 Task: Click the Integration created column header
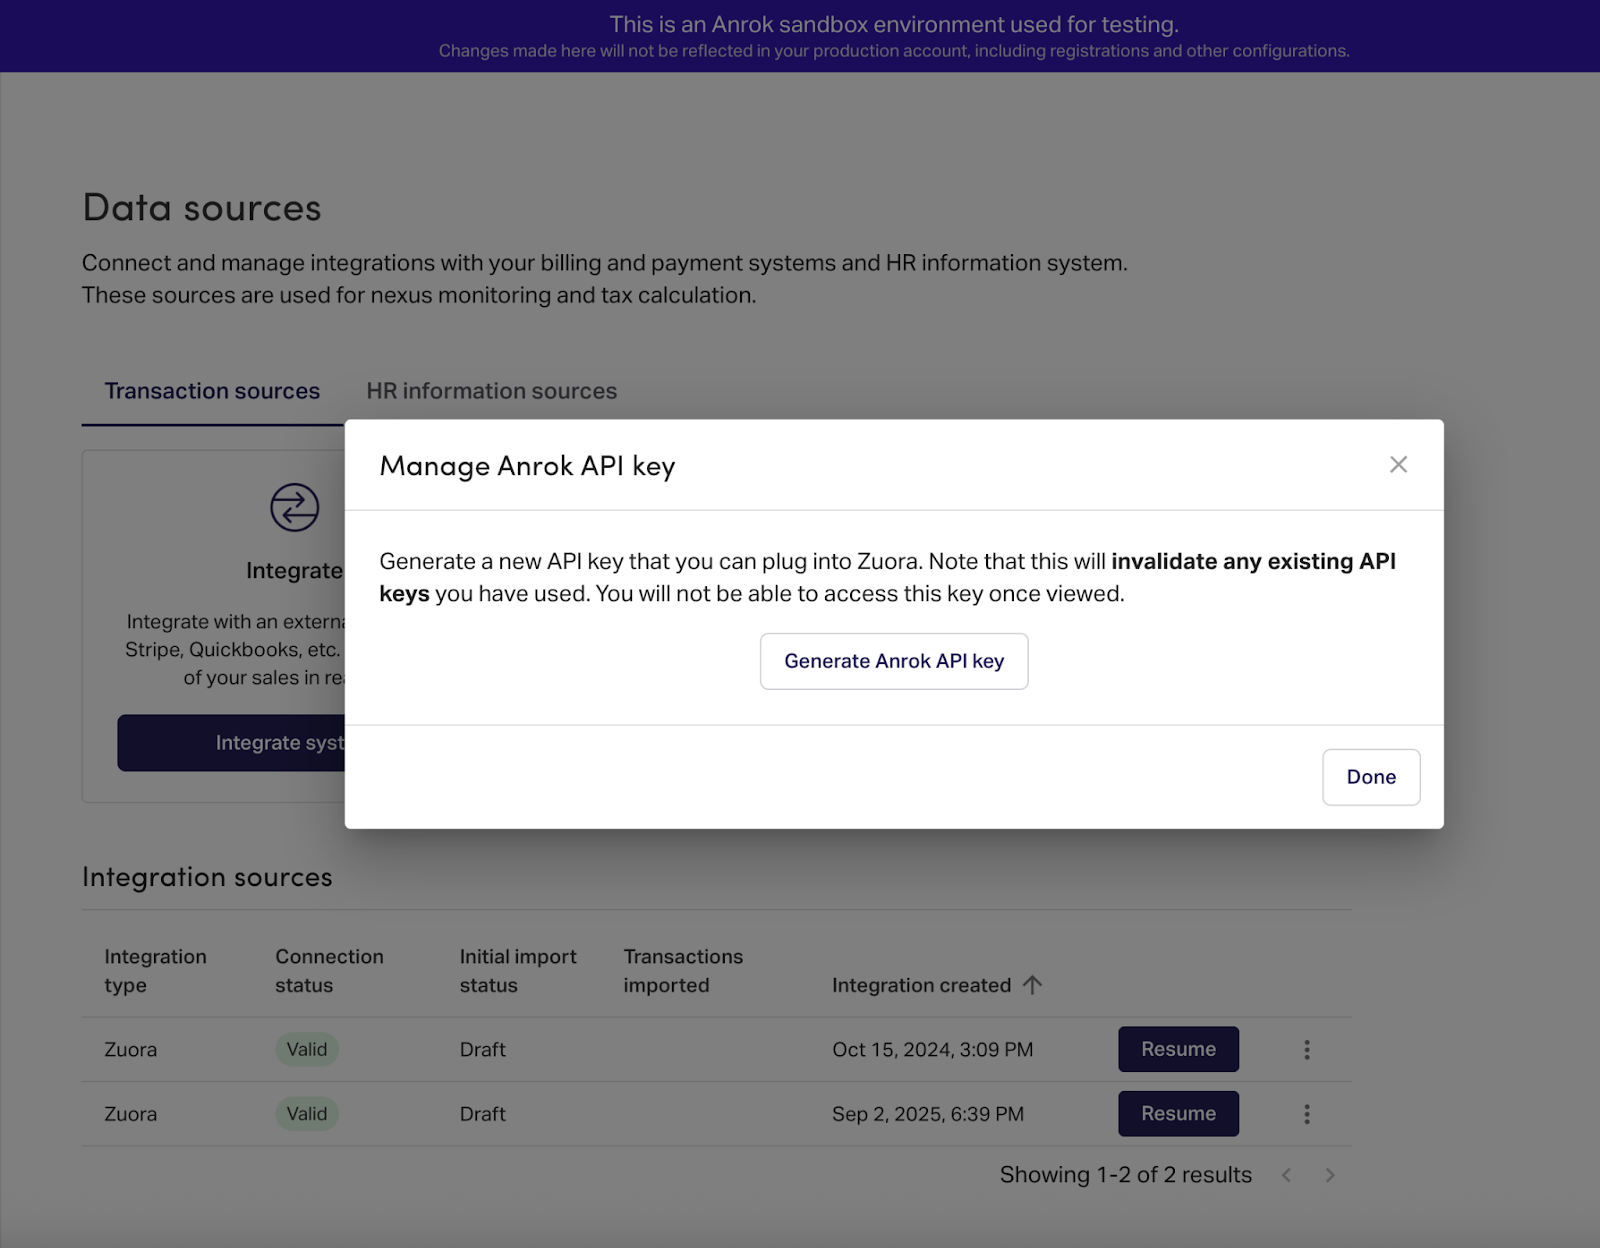(x=921, y=985)
